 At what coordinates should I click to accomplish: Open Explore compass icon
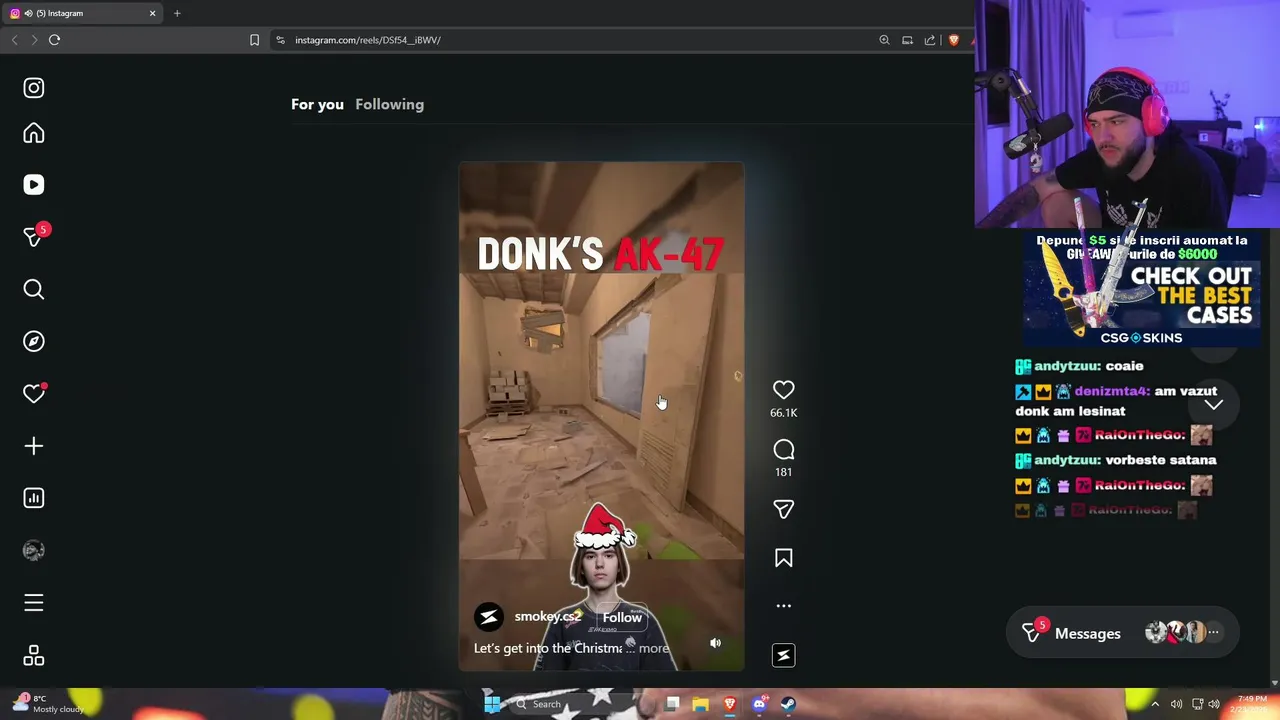coord(34,342)
